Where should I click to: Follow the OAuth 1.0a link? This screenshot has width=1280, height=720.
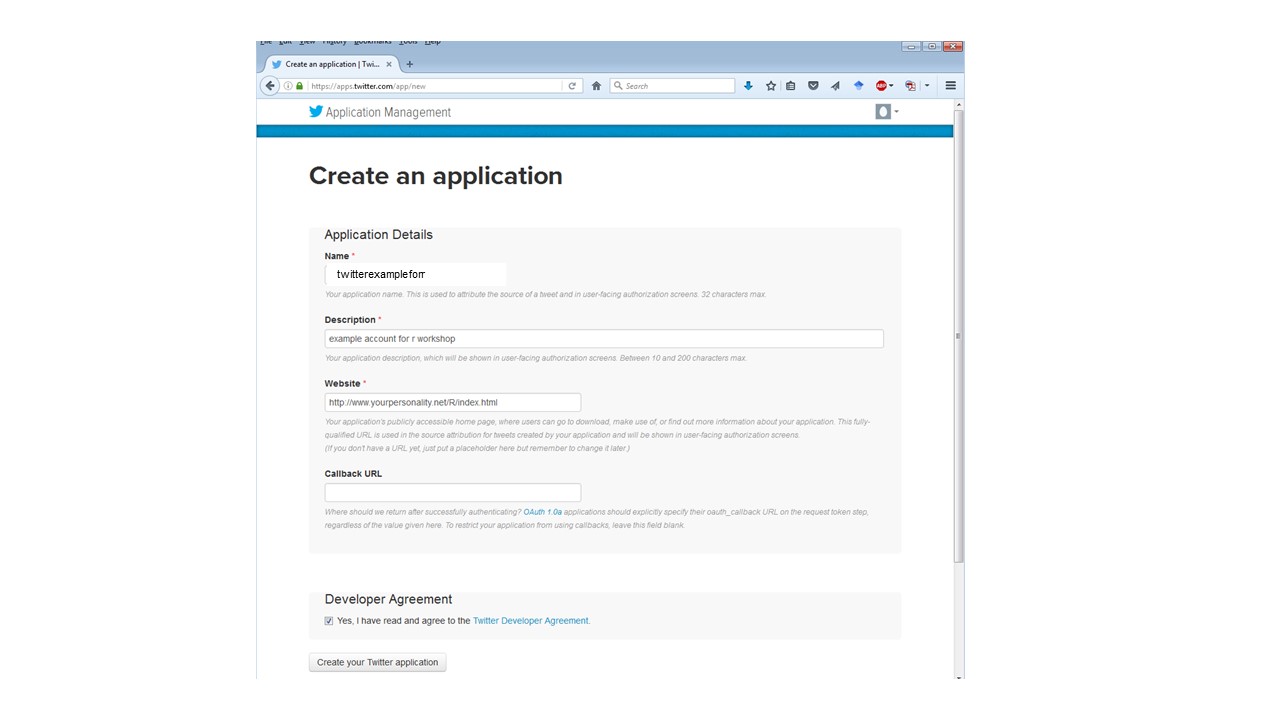click(542, 512)
